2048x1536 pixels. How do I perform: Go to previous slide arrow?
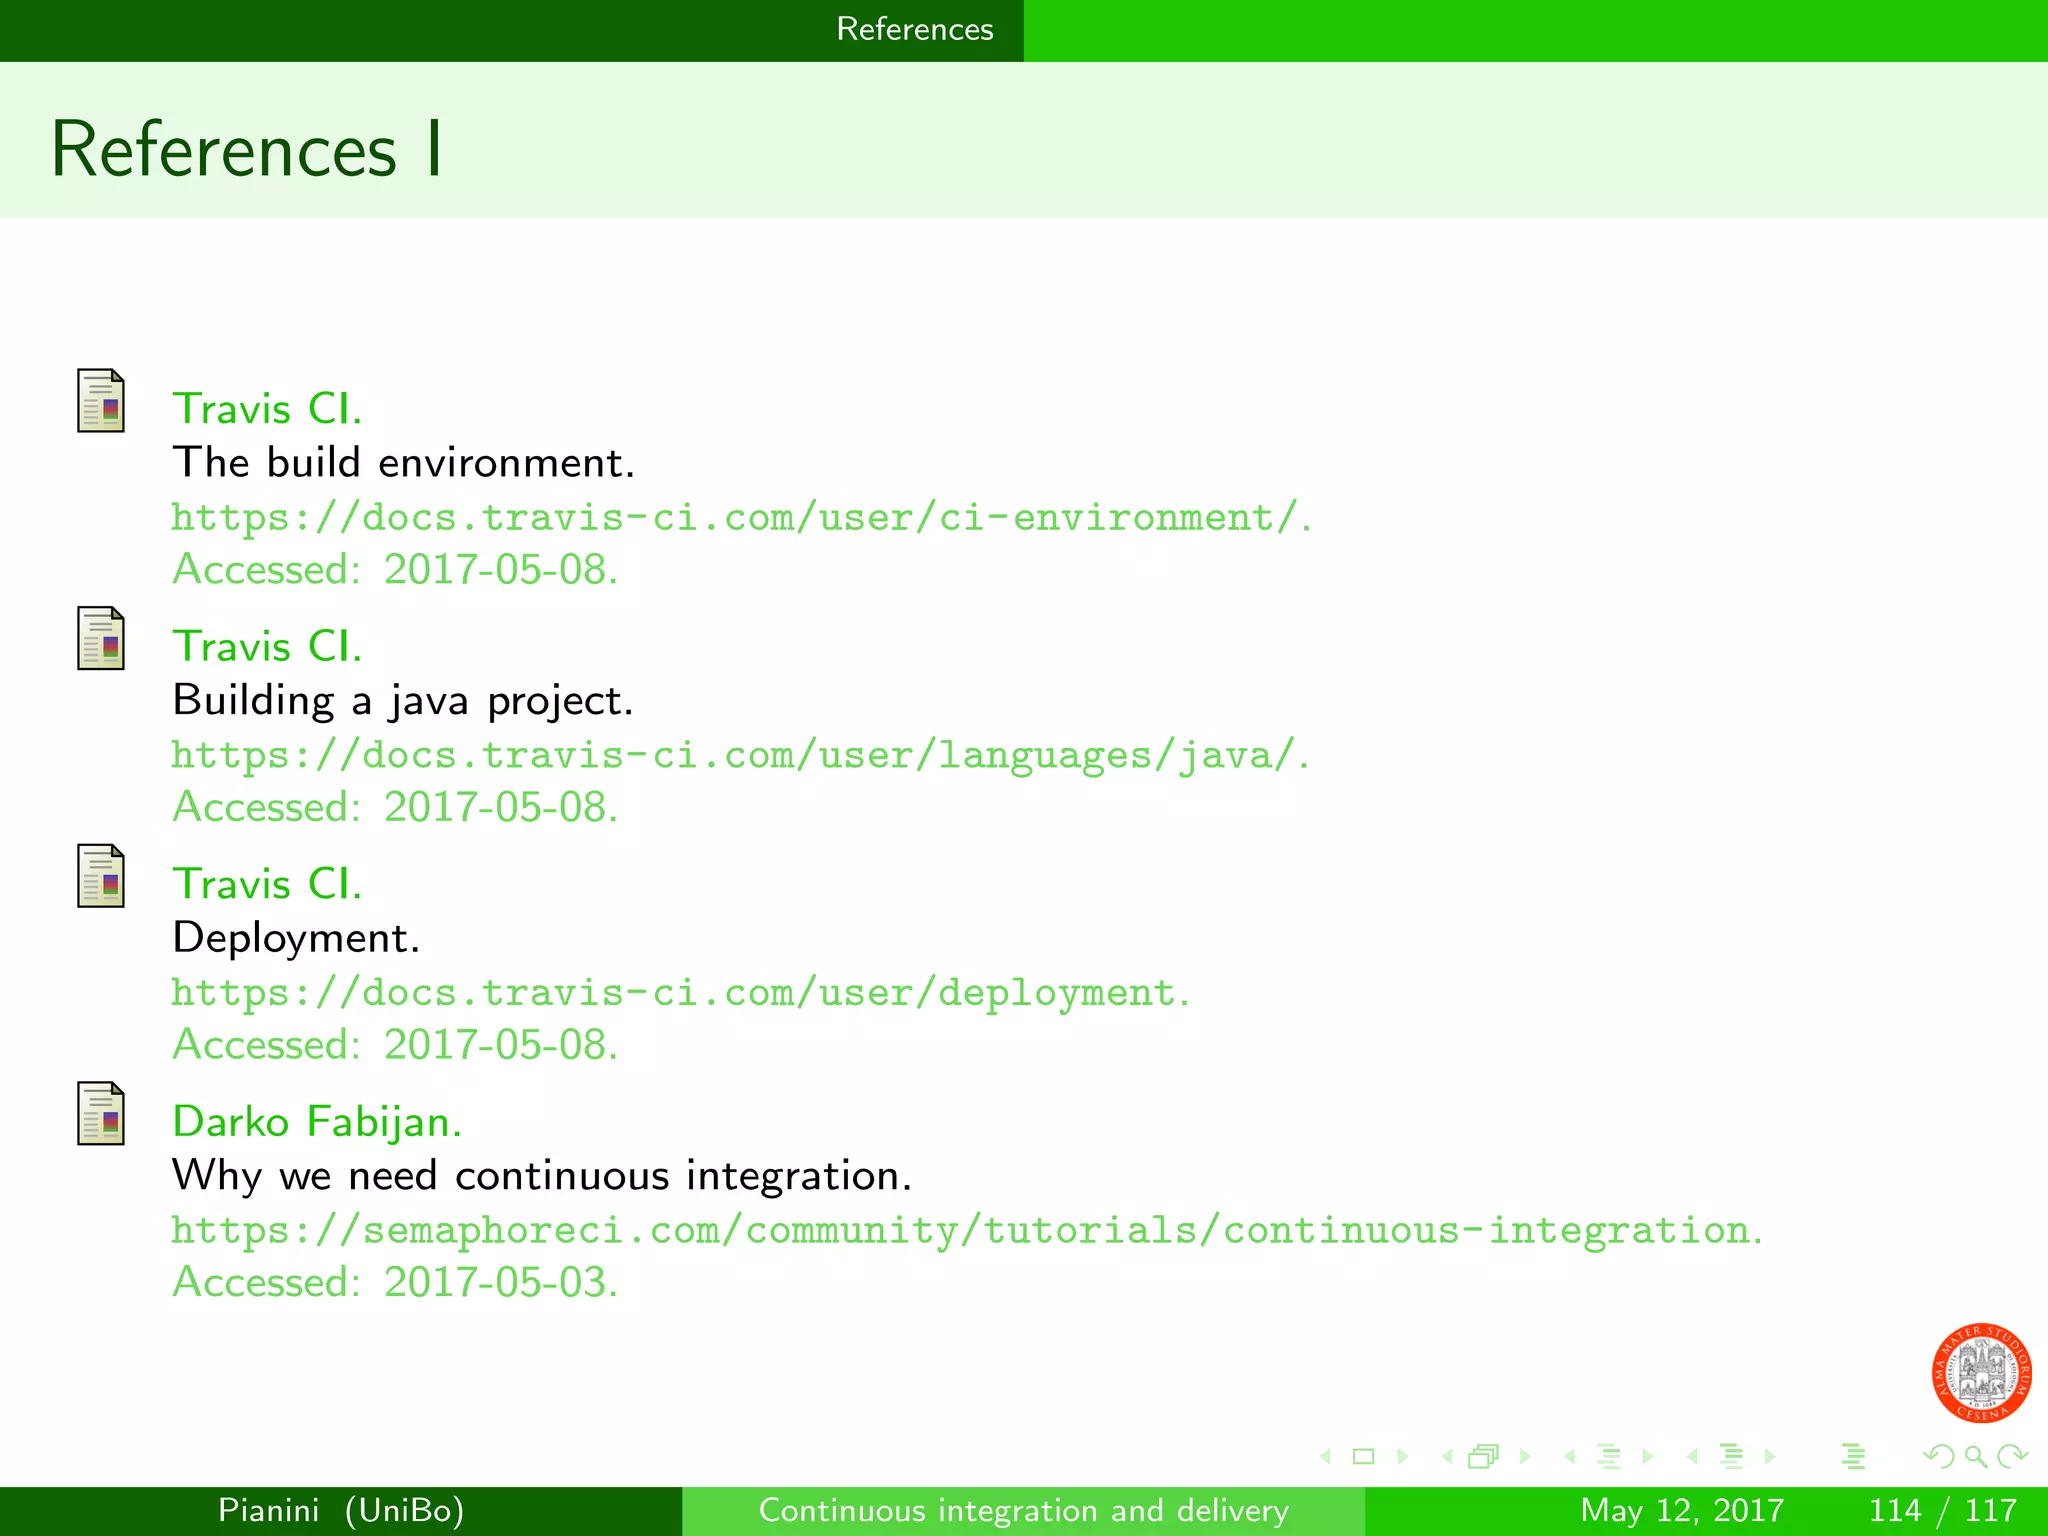(1326, 1457)
